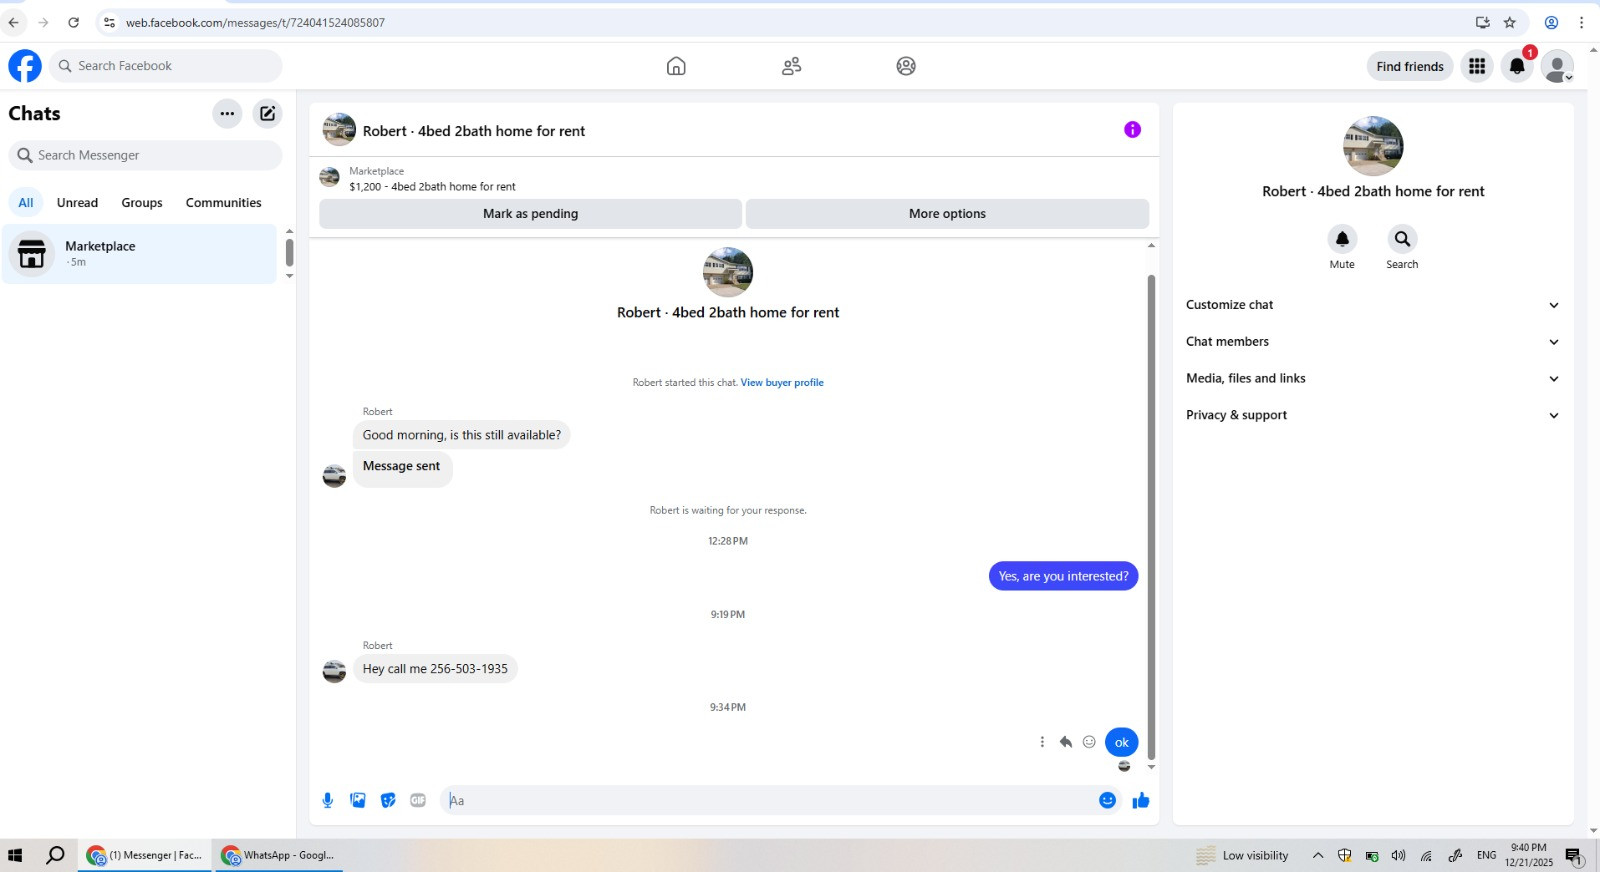Open the Windows Start menu
The width and height of the screenshot is (1600, 872).
[x=15, y=855]
